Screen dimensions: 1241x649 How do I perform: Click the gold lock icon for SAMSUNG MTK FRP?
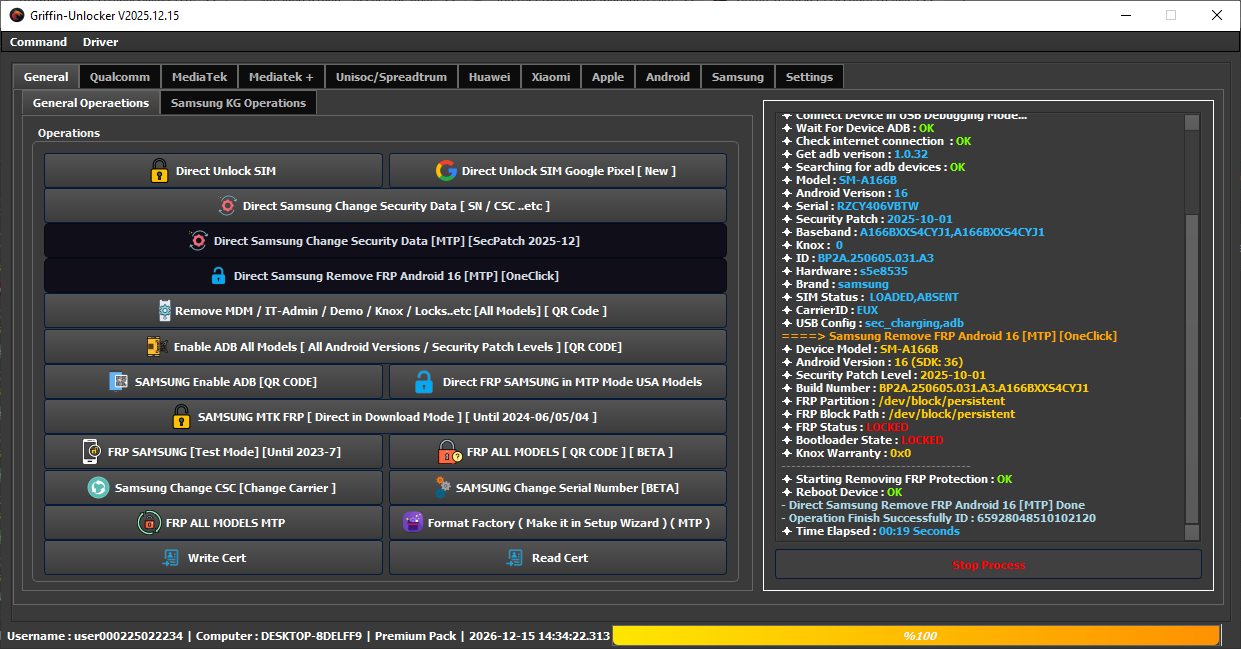[x=181, y=416]
